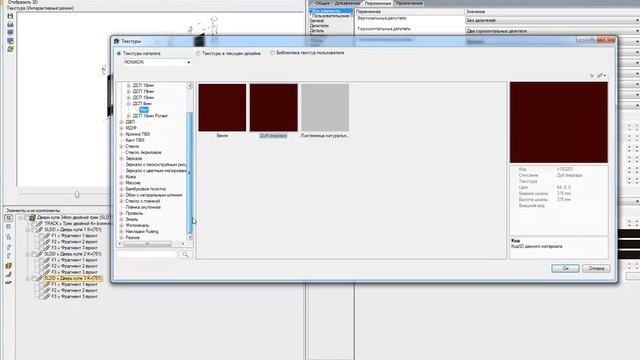
Task: Click the bottom icon in the components sidebar
Action: pyautogui.click(x=9, y=282)
